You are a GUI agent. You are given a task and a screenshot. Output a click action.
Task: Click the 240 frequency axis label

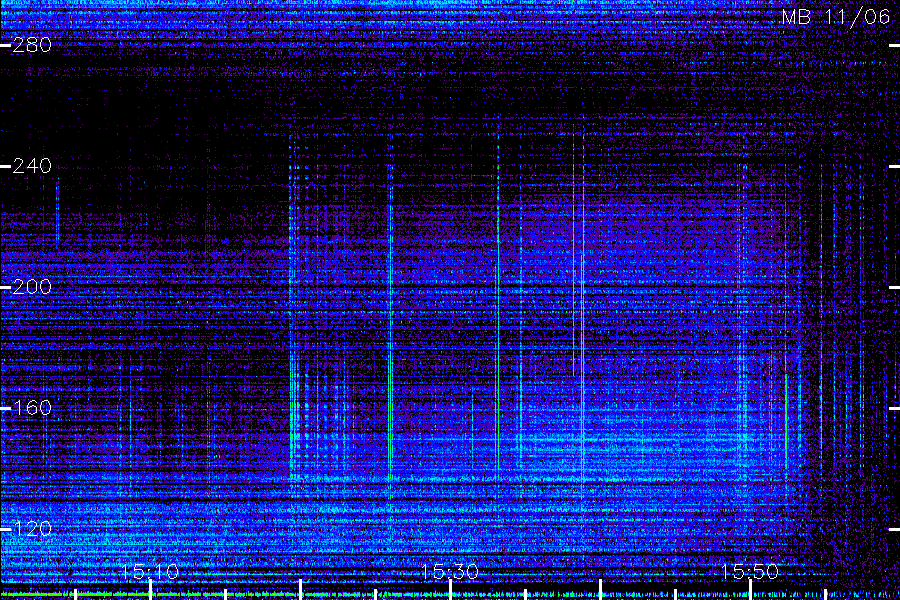pyautogui.click(x=32, y=166)
